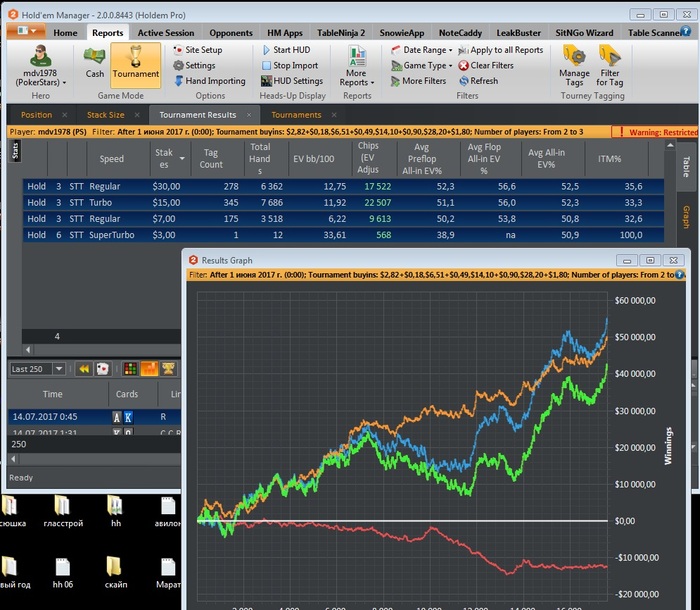This screenshot has height=610, width=700.
Task: Click the yellow rewind arrows icon
Action: point(83,369)
